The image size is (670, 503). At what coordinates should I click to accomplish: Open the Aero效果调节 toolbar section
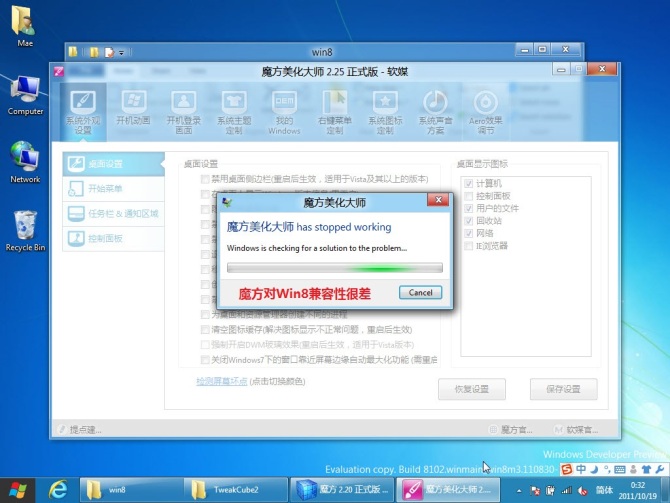(486, 112)
